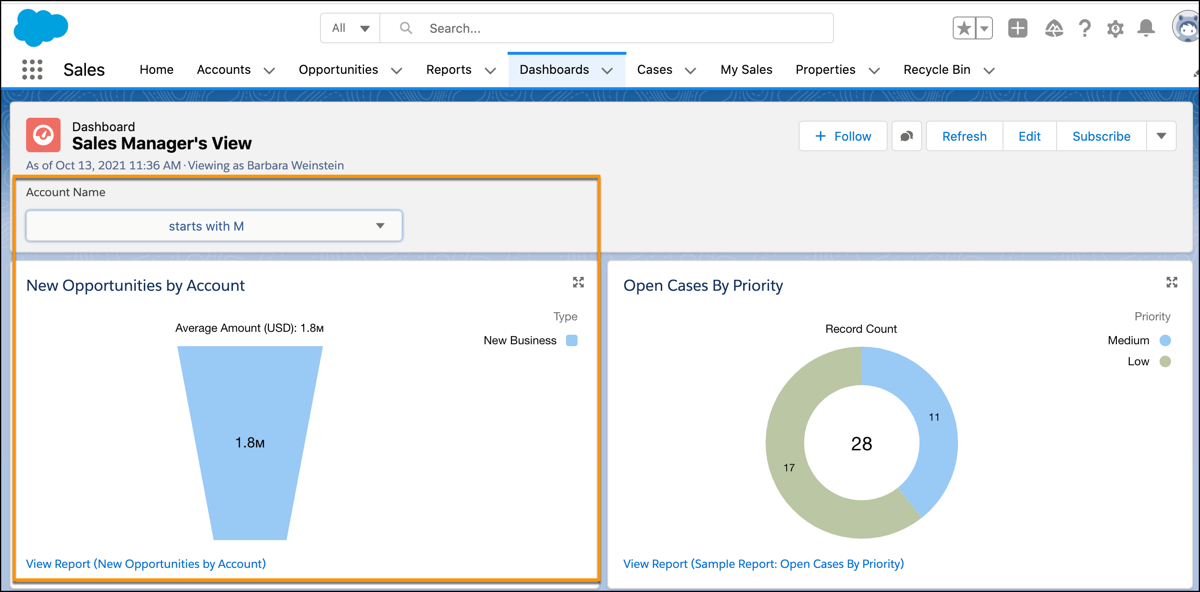Open the Cases tab

tap(655, 70)
